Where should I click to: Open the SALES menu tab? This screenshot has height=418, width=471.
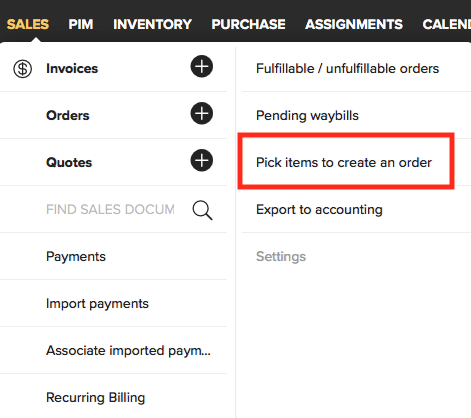click(28, 24)
